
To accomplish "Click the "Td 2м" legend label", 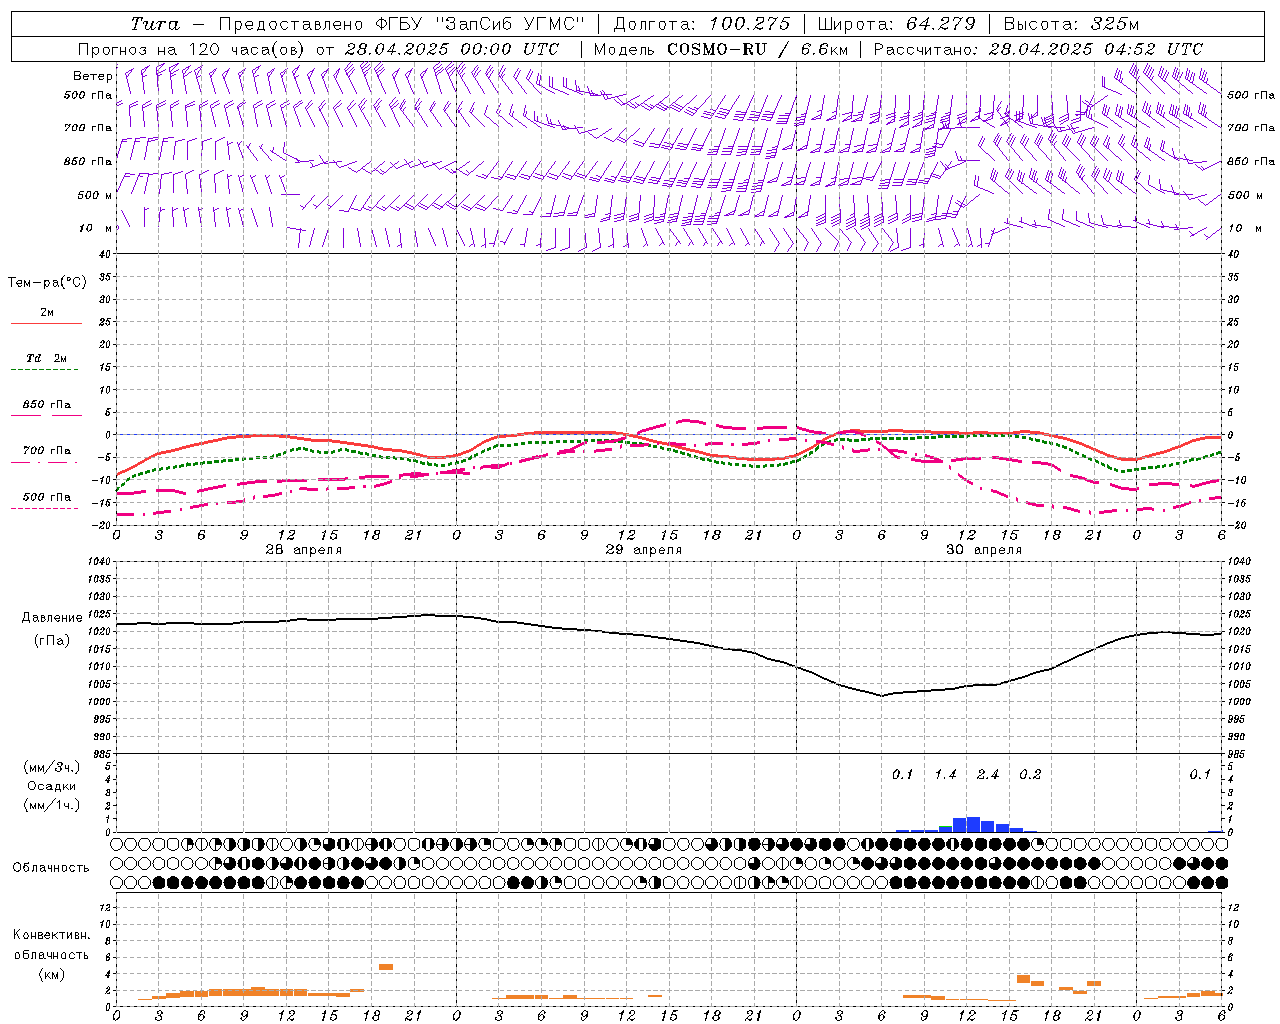I will [47, 358].
